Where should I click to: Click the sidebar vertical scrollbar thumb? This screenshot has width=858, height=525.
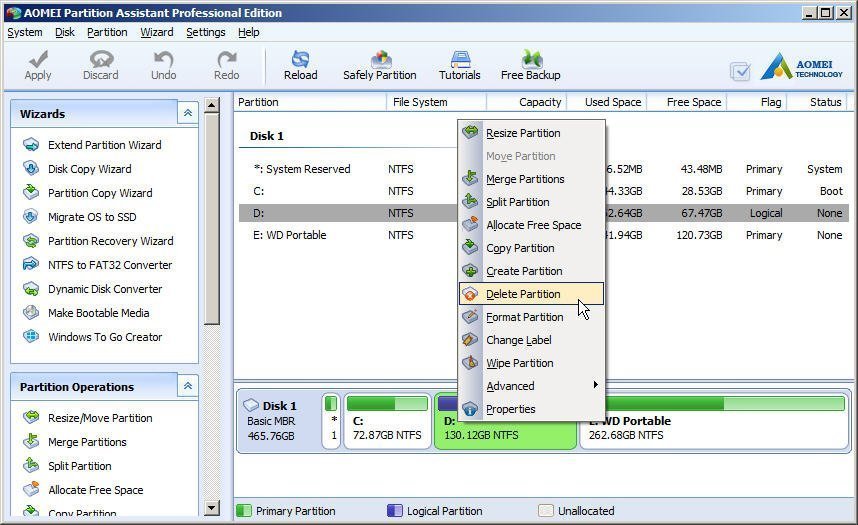[212, 219]
